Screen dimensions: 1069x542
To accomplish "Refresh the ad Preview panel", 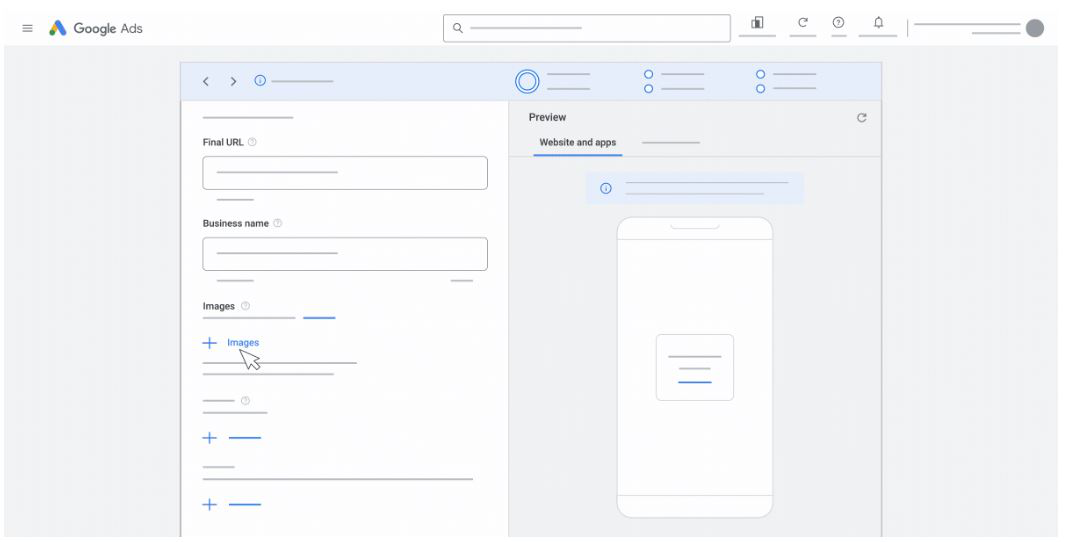I will pos(862,118).
